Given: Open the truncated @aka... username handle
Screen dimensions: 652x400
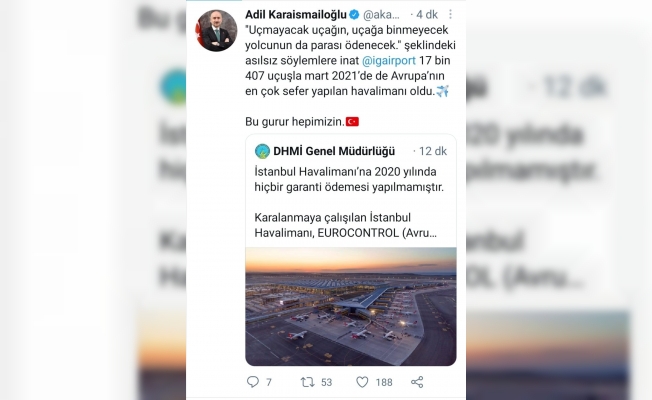Looking at the screenshot, I should point(381,15).
